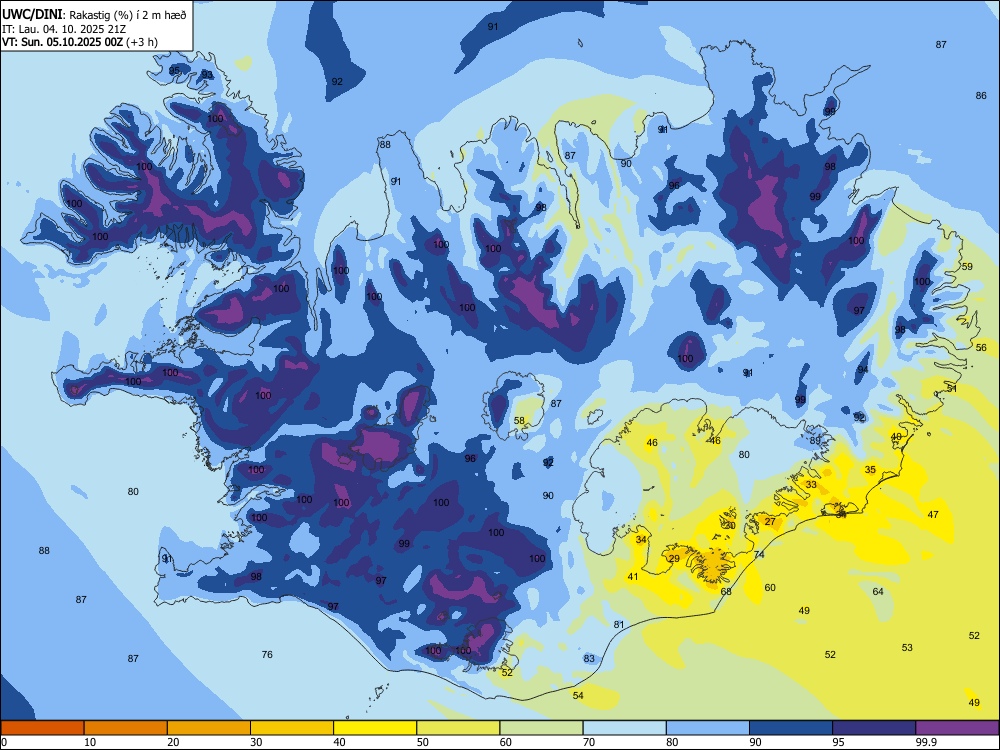1000x750 pixels.
Task: Click the '95' tick label in color scale
Action: coord(838,742)
